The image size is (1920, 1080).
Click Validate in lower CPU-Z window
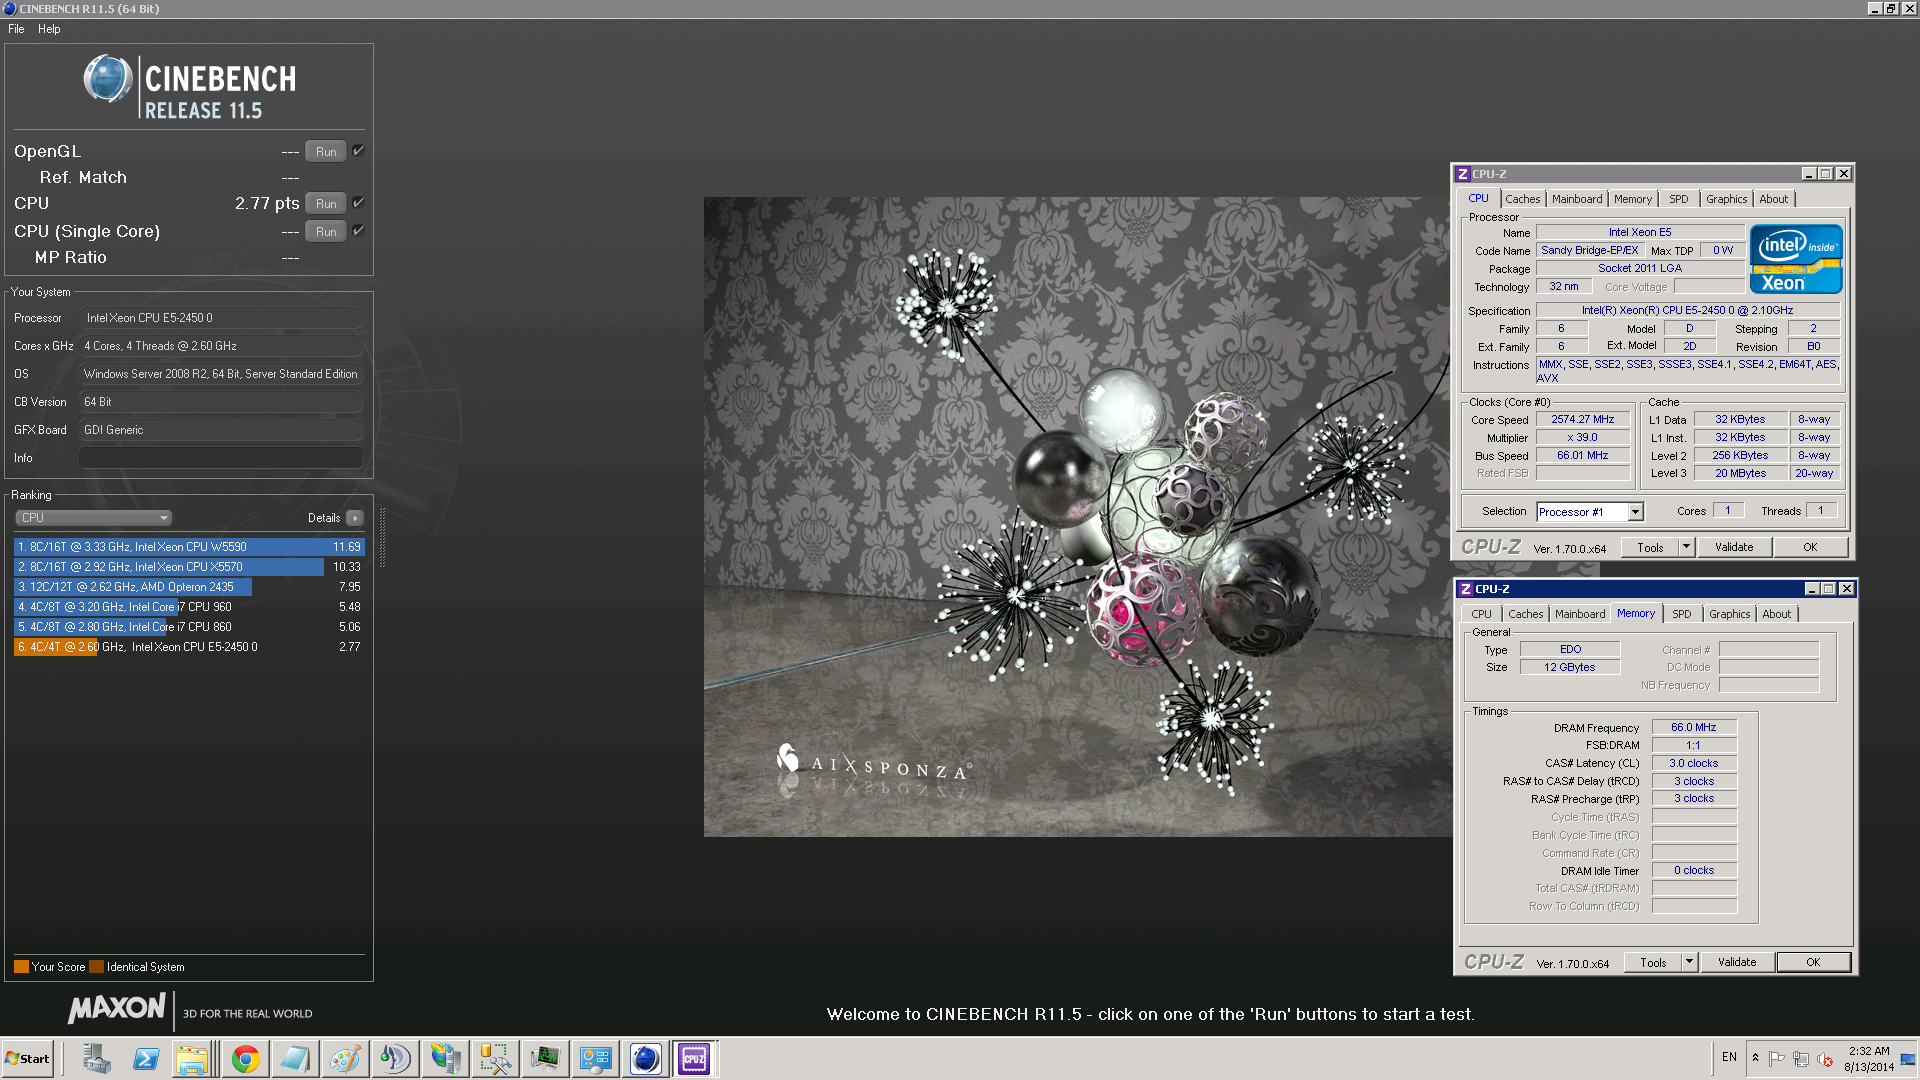[x=1737, y=962]
